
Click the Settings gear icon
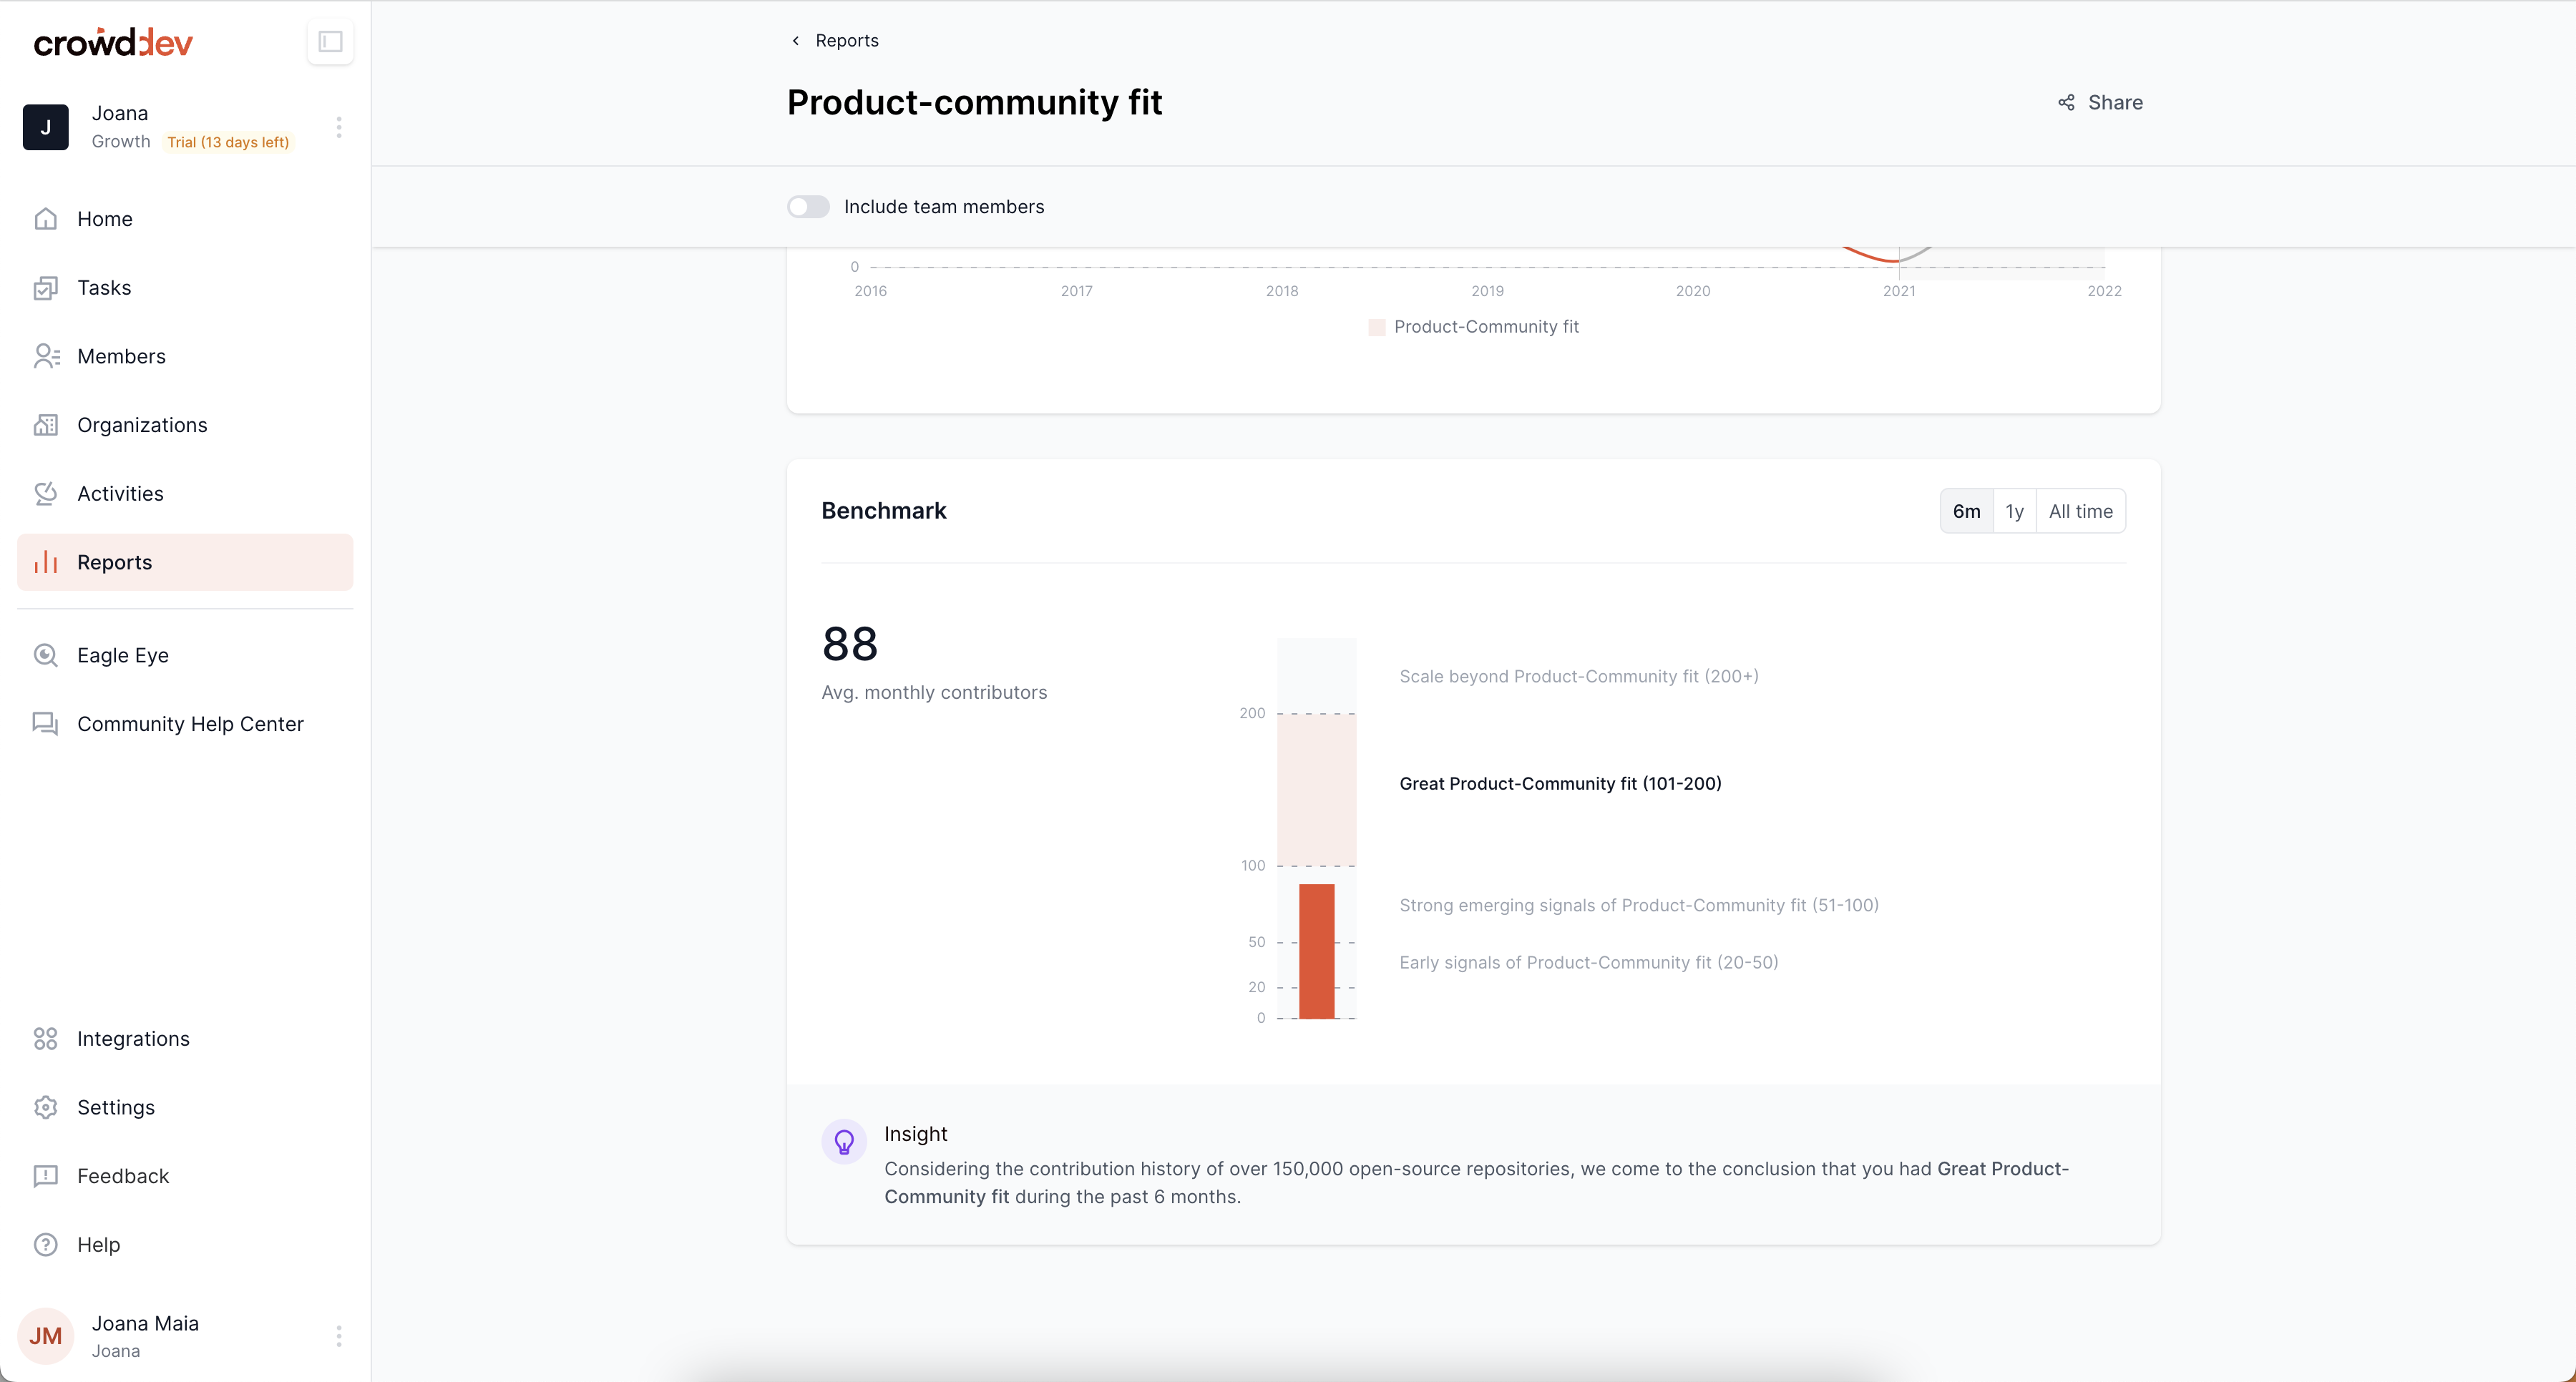point(46,1107)
